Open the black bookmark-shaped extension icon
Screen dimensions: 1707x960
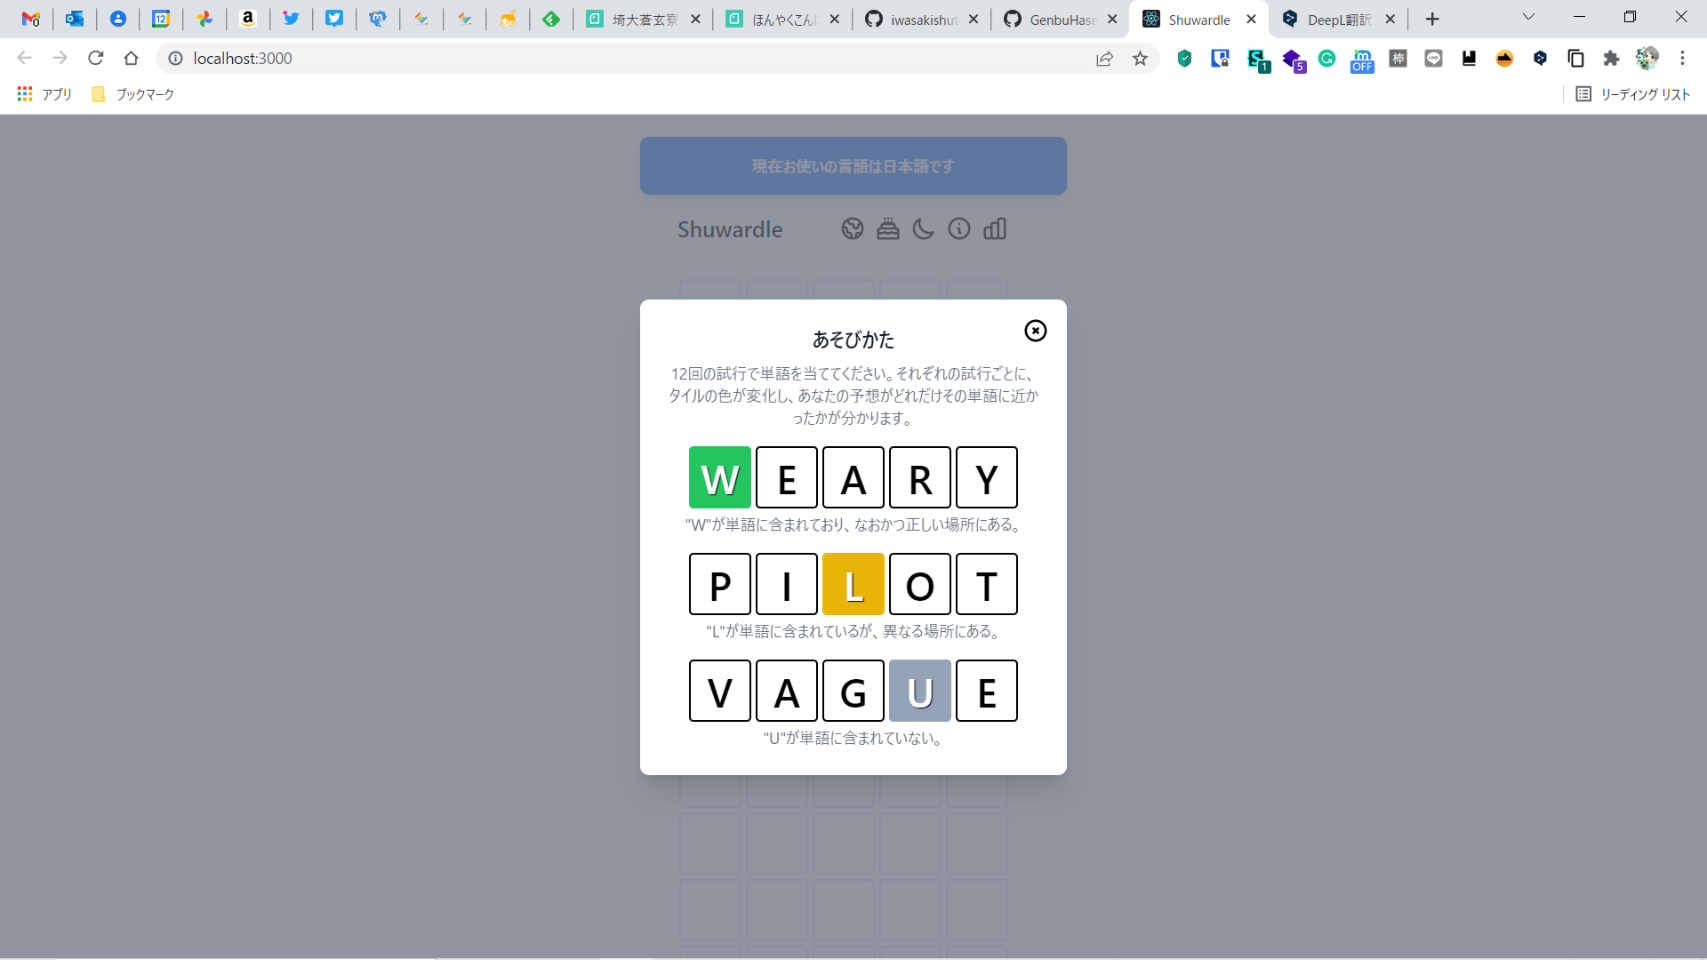[1469, 59]
